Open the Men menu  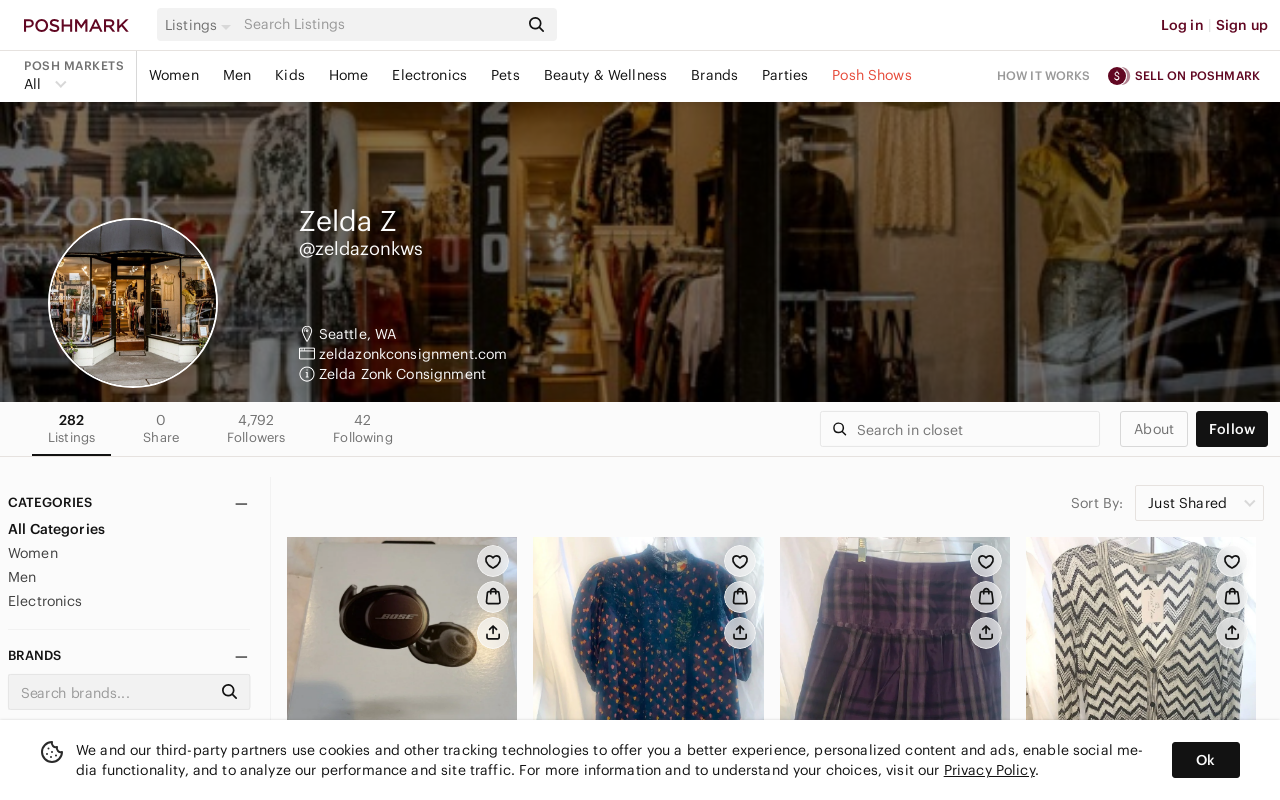237,75
